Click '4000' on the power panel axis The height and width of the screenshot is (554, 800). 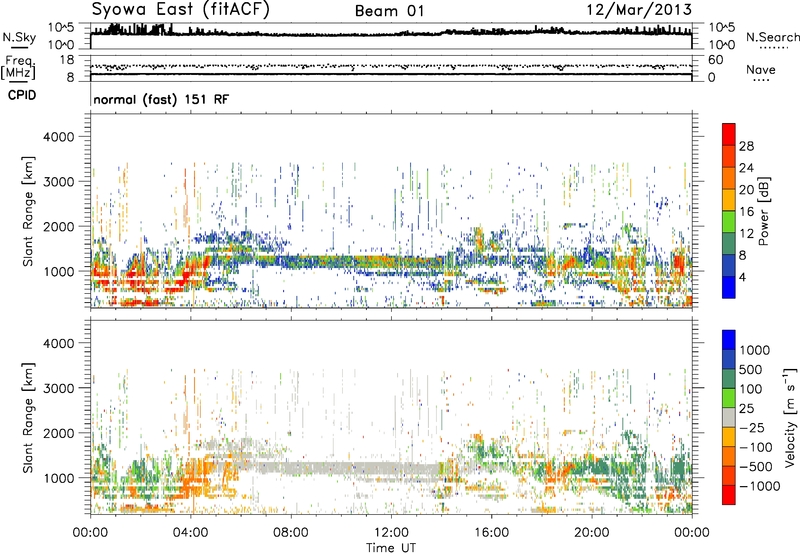[x=59, y=137]
